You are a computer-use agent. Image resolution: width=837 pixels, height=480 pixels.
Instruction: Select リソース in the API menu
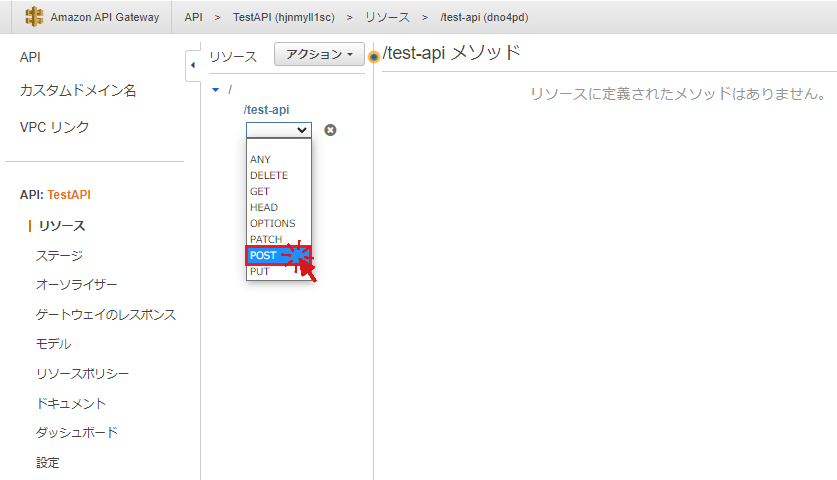click(62, 226)
